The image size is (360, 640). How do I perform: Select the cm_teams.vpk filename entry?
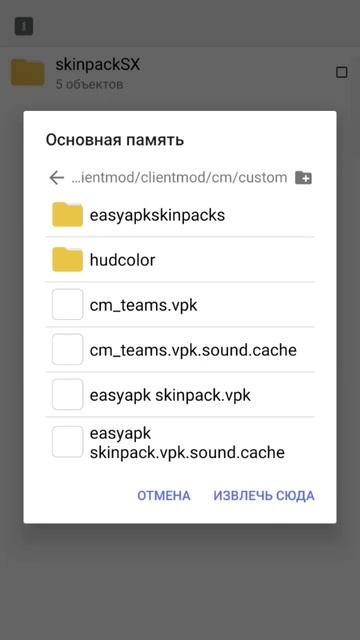[x=143, y=305]
